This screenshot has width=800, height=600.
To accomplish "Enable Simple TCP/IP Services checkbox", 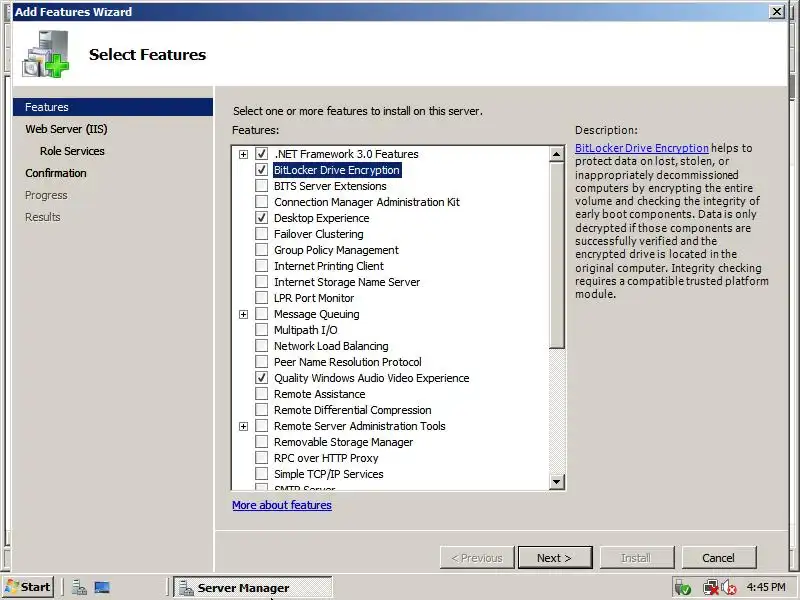I will tap(261, 473).
